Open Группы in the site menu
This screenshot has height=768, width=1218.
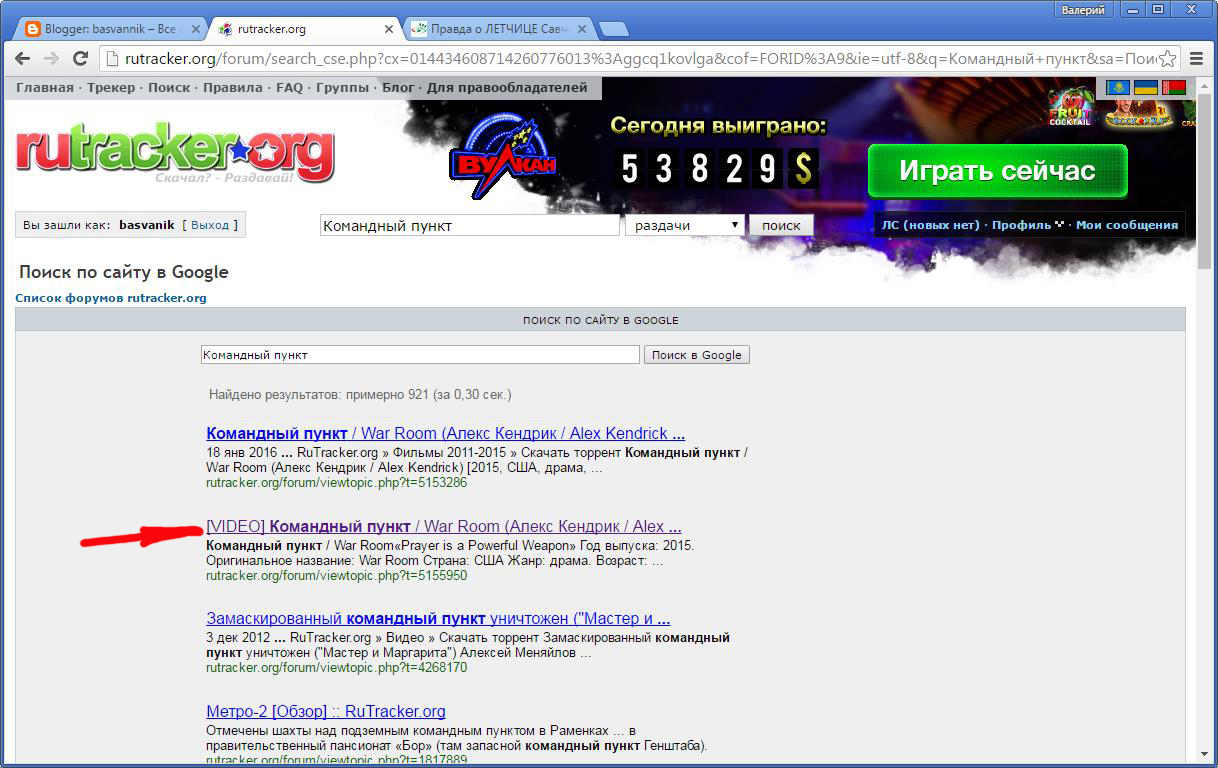(x=343, y=87)
